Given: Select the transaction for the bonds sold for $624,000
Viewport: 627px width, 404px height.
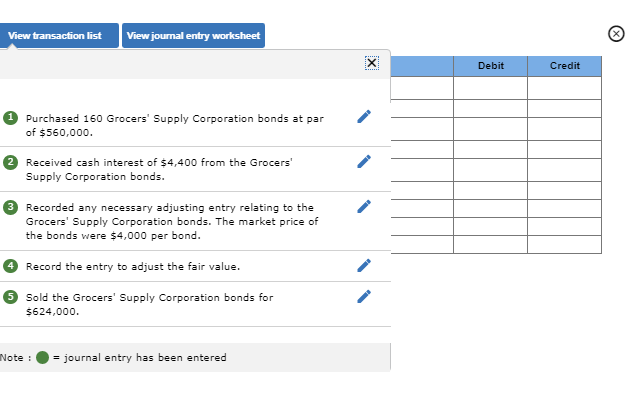Looking at the screenshot, I should (148, 304).
